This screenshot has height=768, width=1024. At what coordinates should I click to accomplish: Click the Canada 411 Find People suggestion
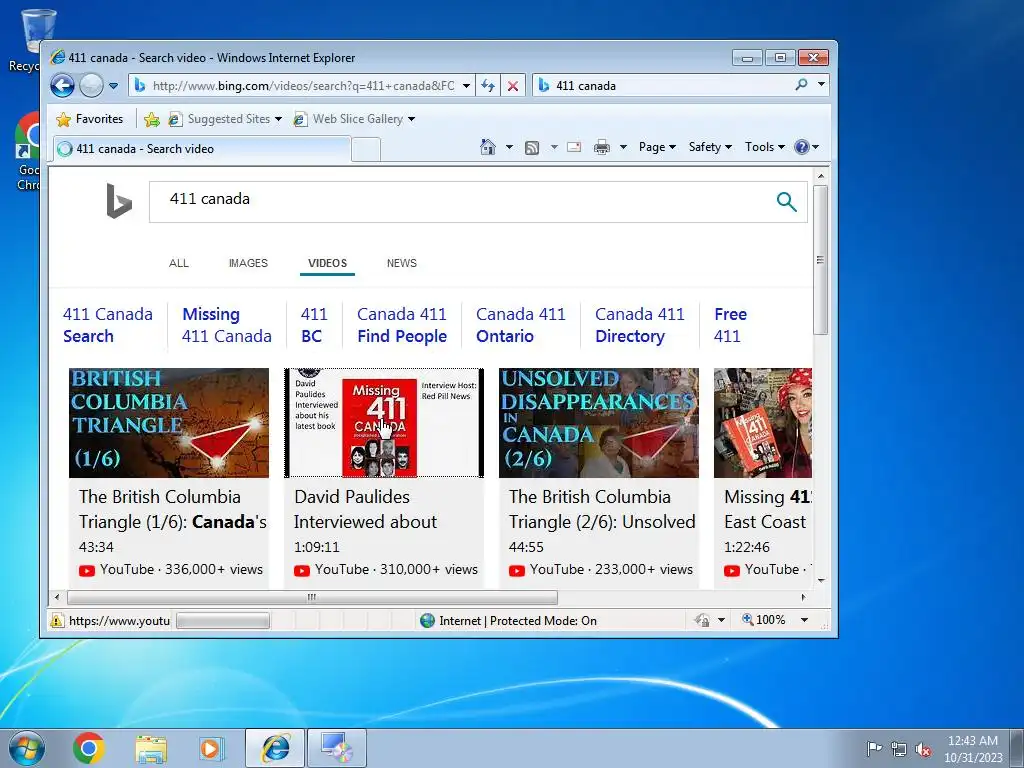[402, 325]
